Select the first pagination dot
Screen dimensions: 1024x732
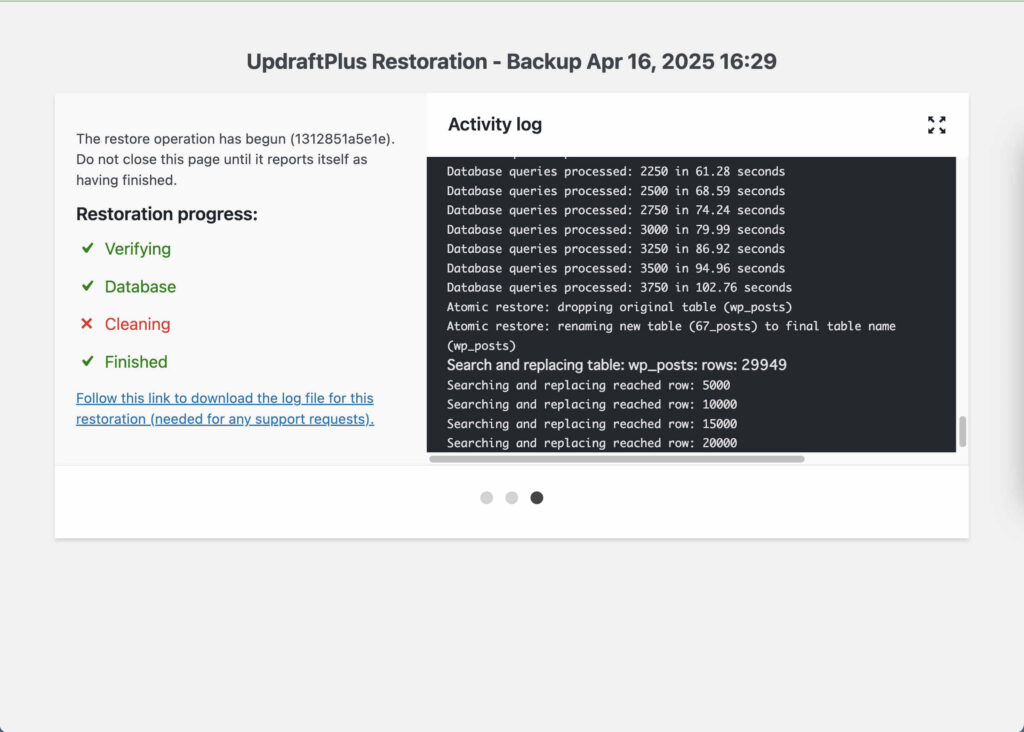(x=487, y=498)
